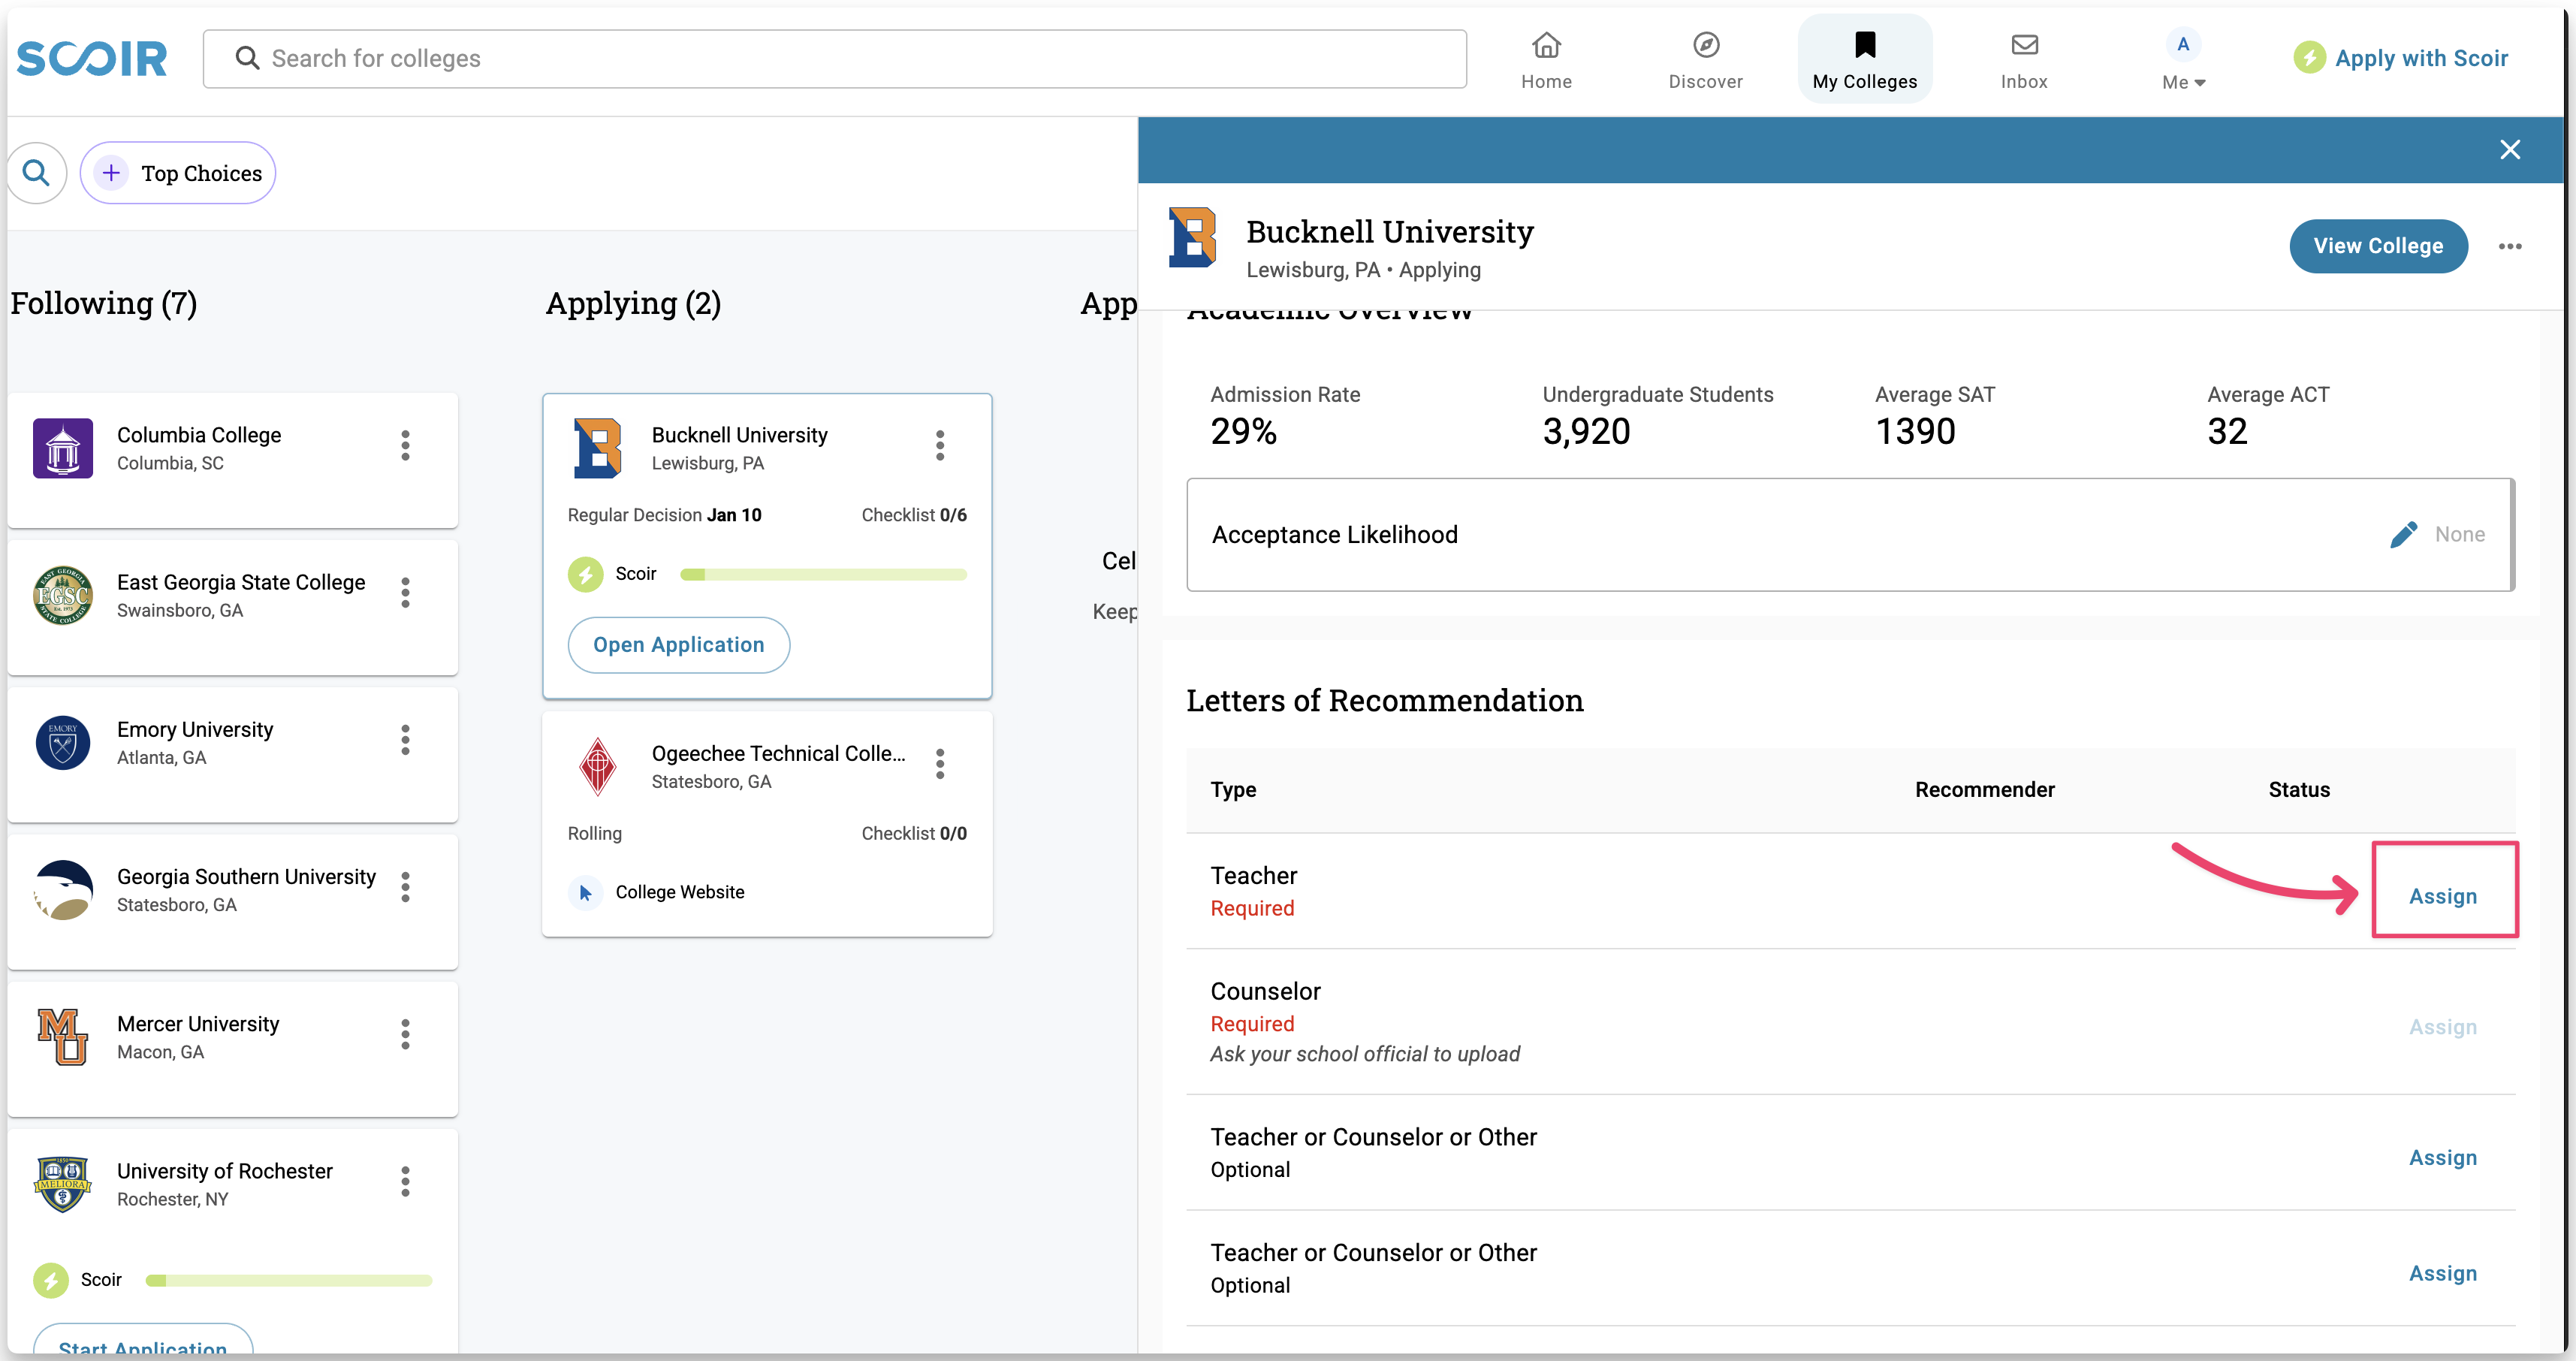Open Bucknell panel more options ellipsis

(2509, 246)
